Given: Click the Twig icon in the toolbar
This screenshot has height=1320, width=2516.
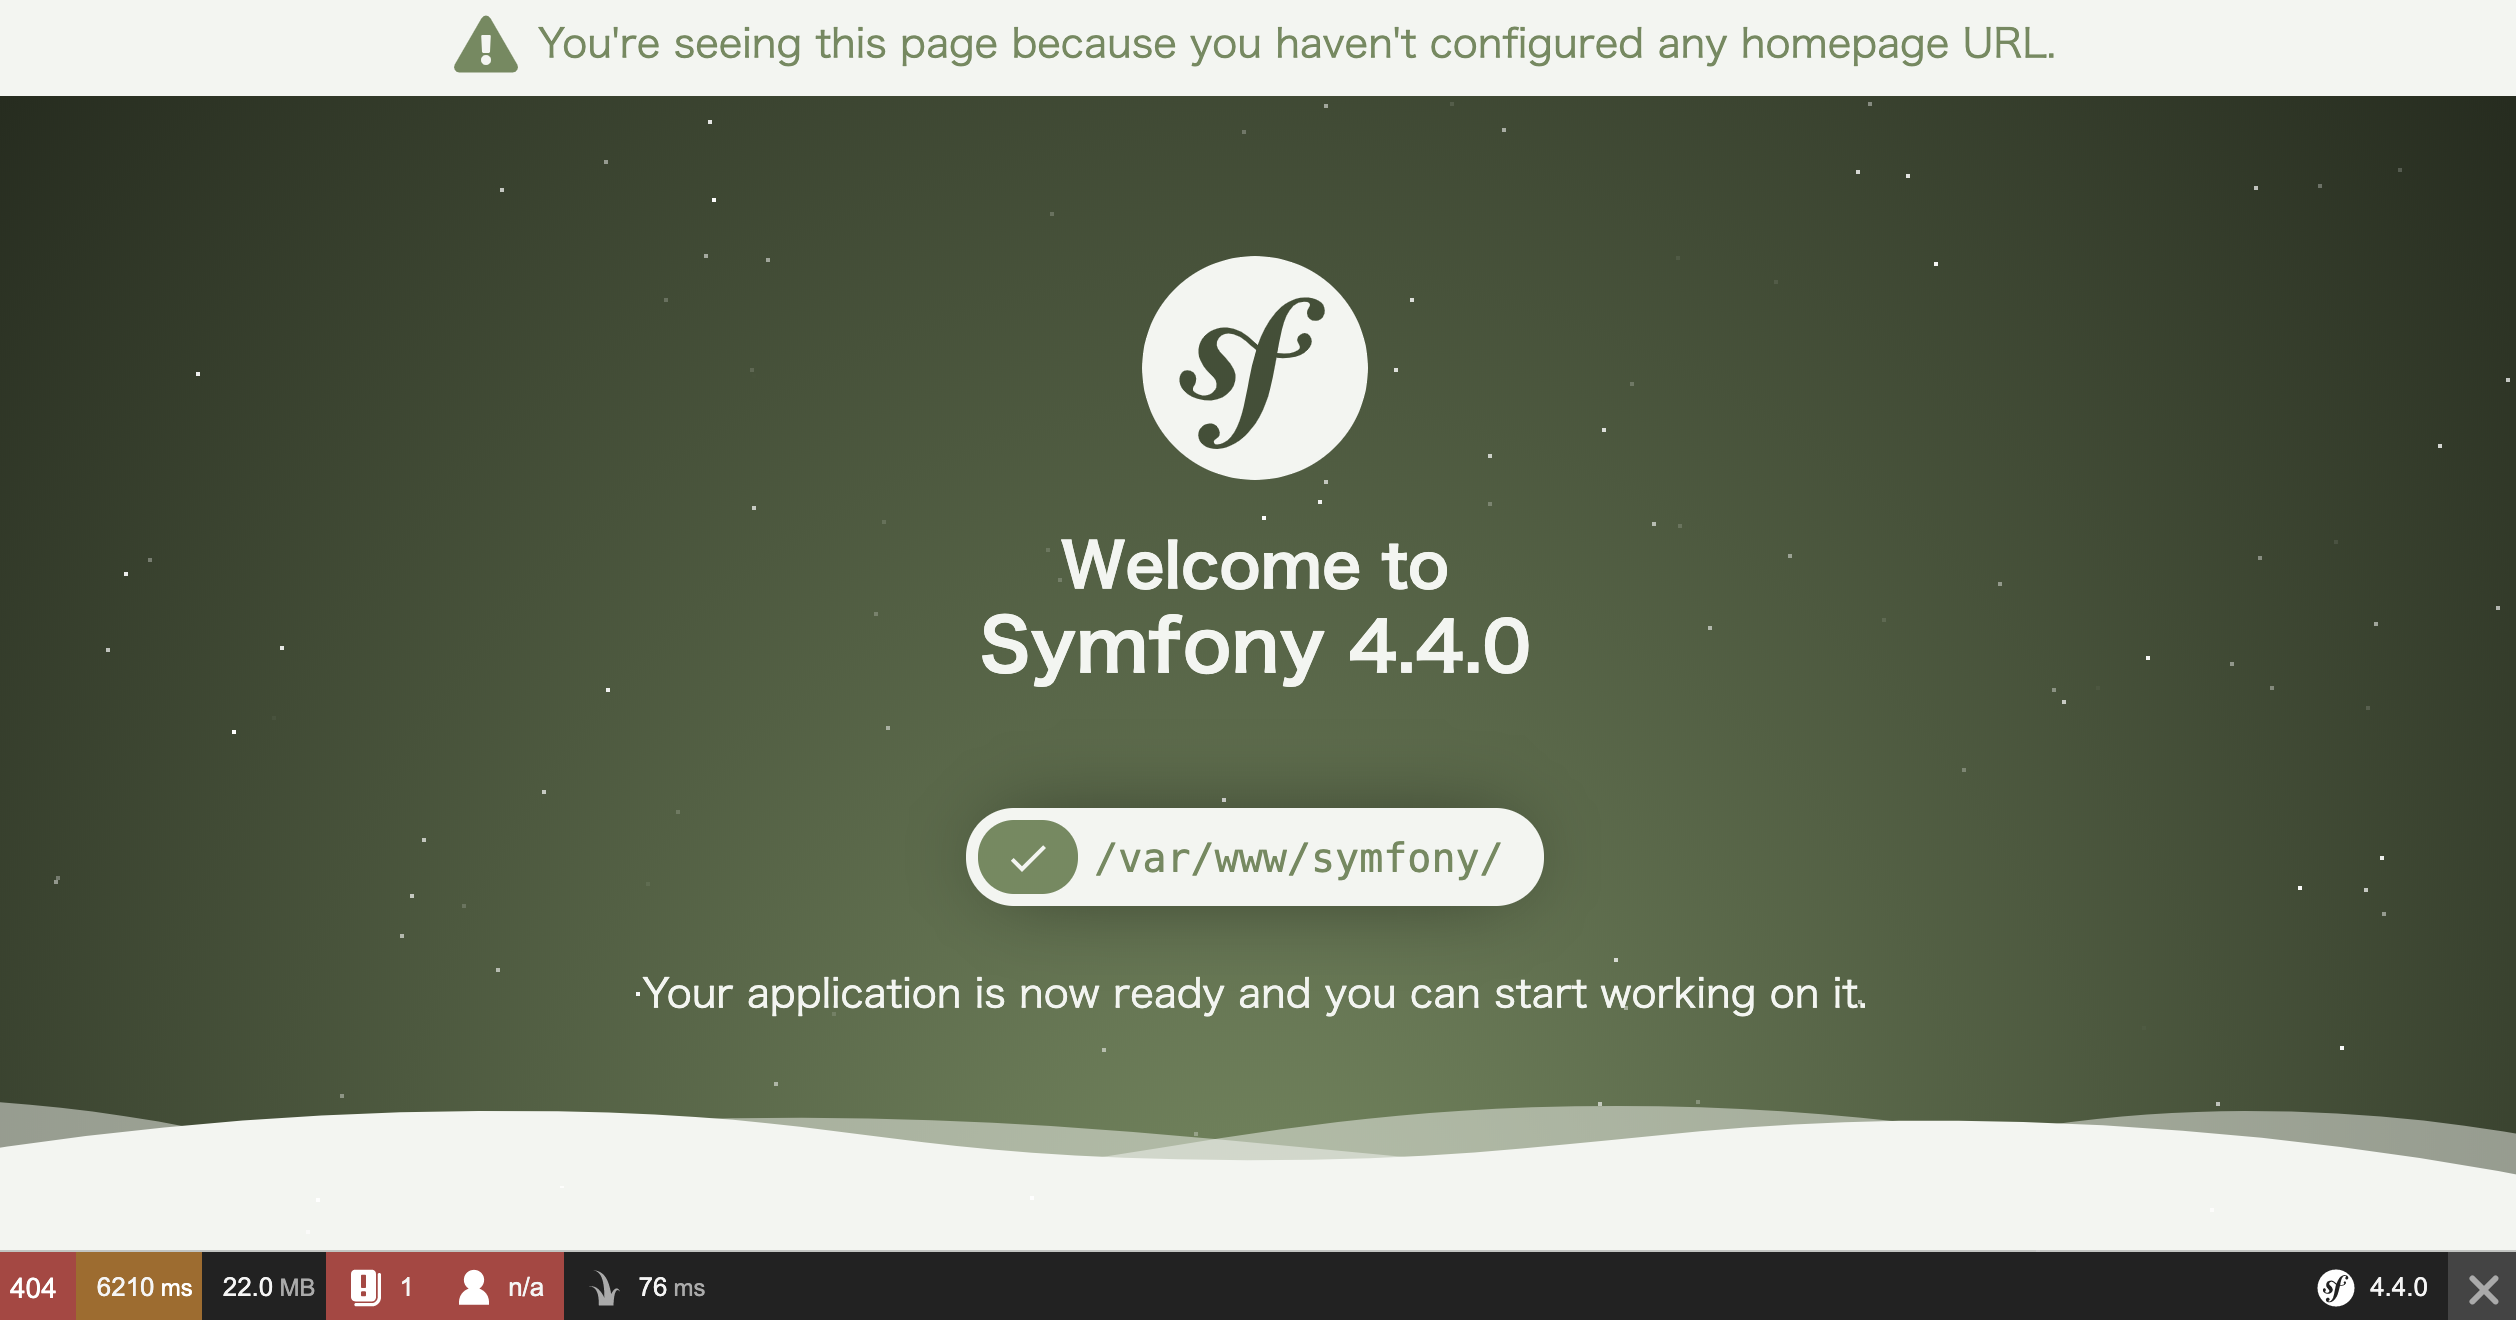Looking at the screenshot, I should (x=604, y=1288).
